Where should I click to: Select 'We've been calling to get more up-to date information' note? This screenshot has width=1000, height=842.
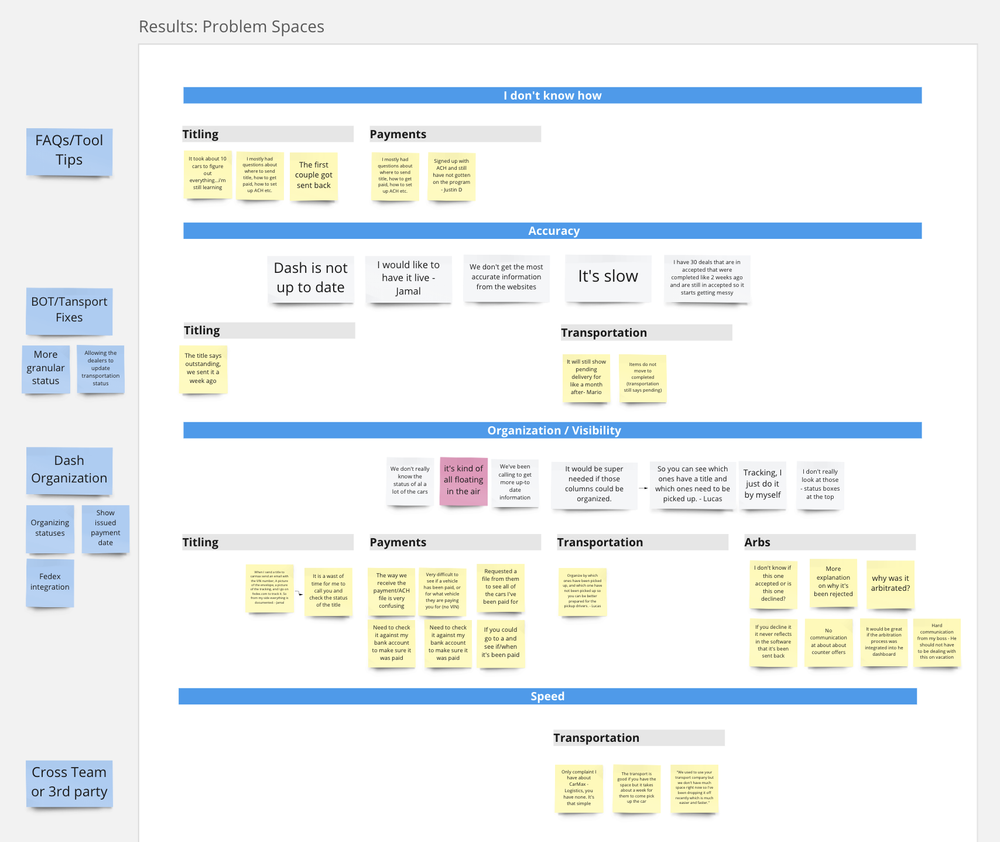point(515,483)
